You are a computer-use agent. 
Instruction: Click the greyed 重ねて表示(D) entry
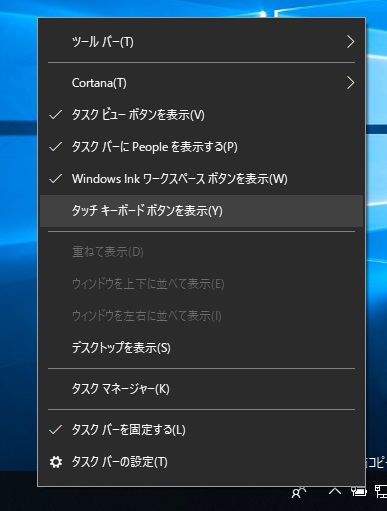(x=201, y=252)
